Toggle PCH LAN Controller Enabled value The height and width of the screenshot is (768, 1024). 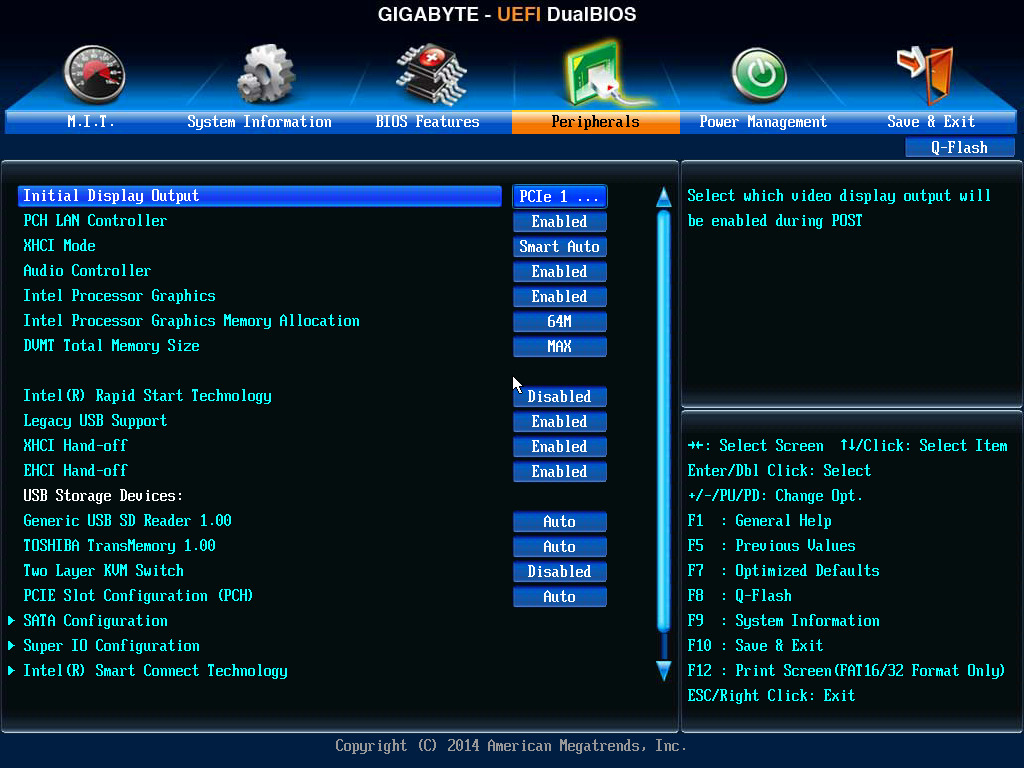point(559,222)
